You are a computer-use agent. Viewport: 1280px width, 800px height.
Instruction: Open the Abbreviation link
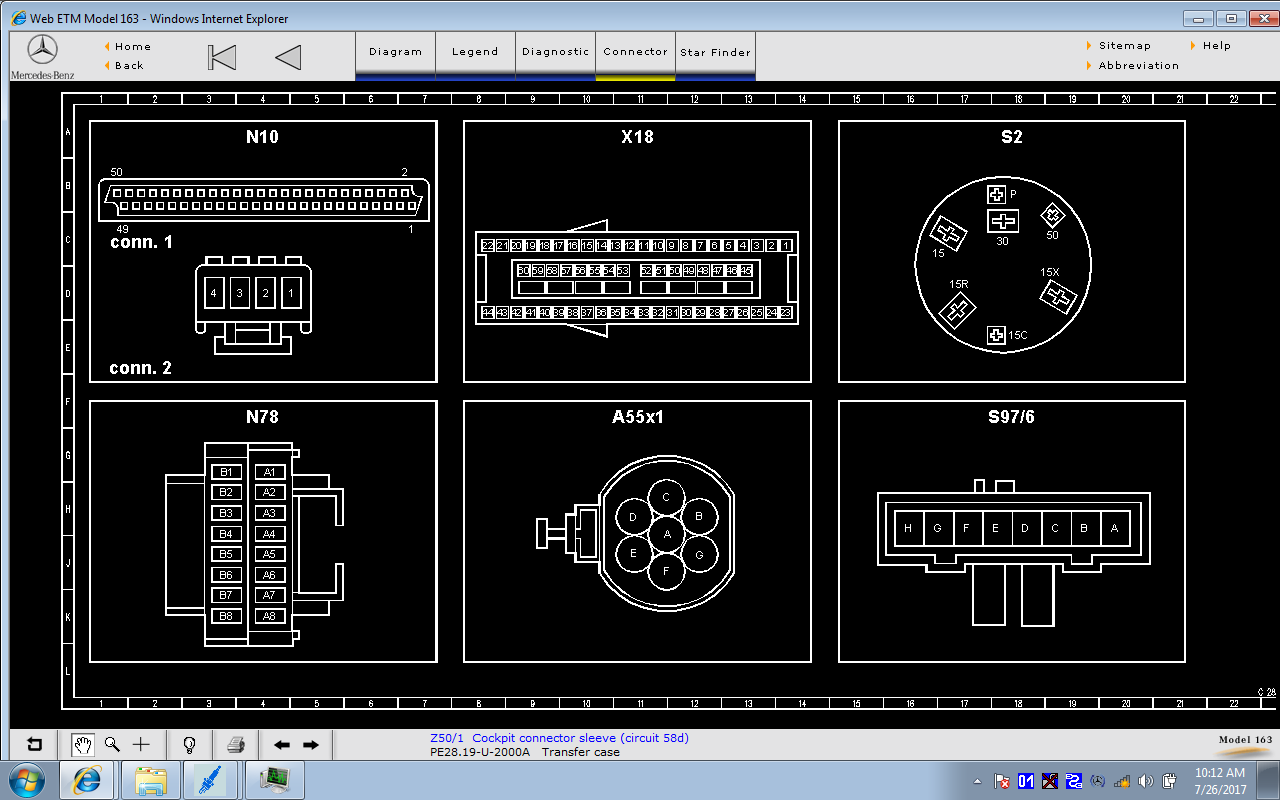tap(1138, 66)
